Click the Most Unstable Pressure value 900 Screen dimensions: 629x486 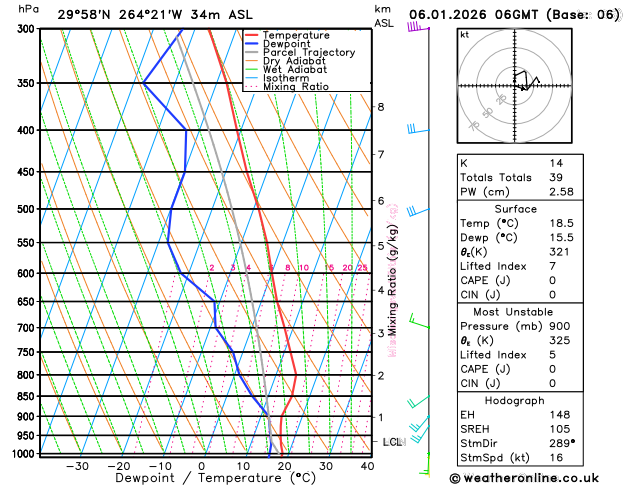(x=560, y=326)
